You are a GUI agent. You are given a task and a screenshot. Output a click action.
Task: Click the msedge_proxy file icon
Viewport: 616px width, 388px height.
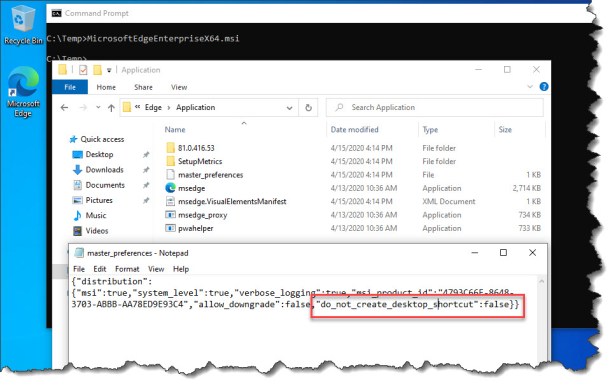(x=170, y=215)
